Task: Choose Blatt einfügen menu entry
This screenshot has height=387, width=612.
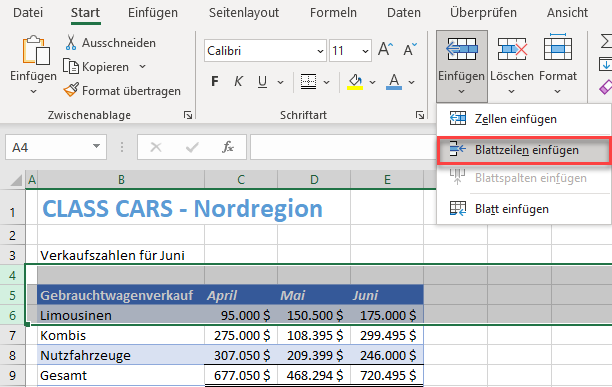Action: [x=524, y=209]
